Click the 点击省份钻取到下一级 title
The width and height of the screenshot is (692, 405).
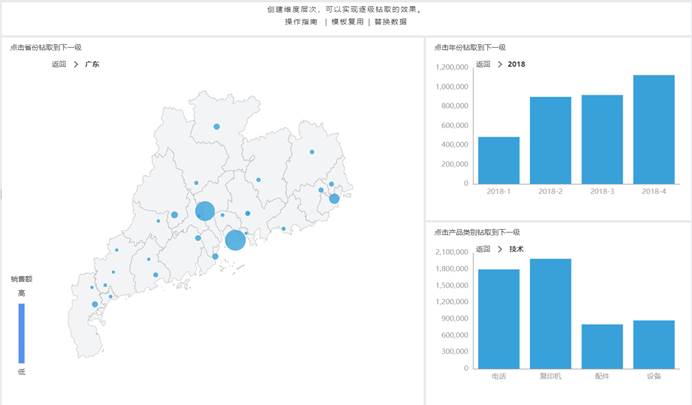pyautogui.click(x=46, y=47)
